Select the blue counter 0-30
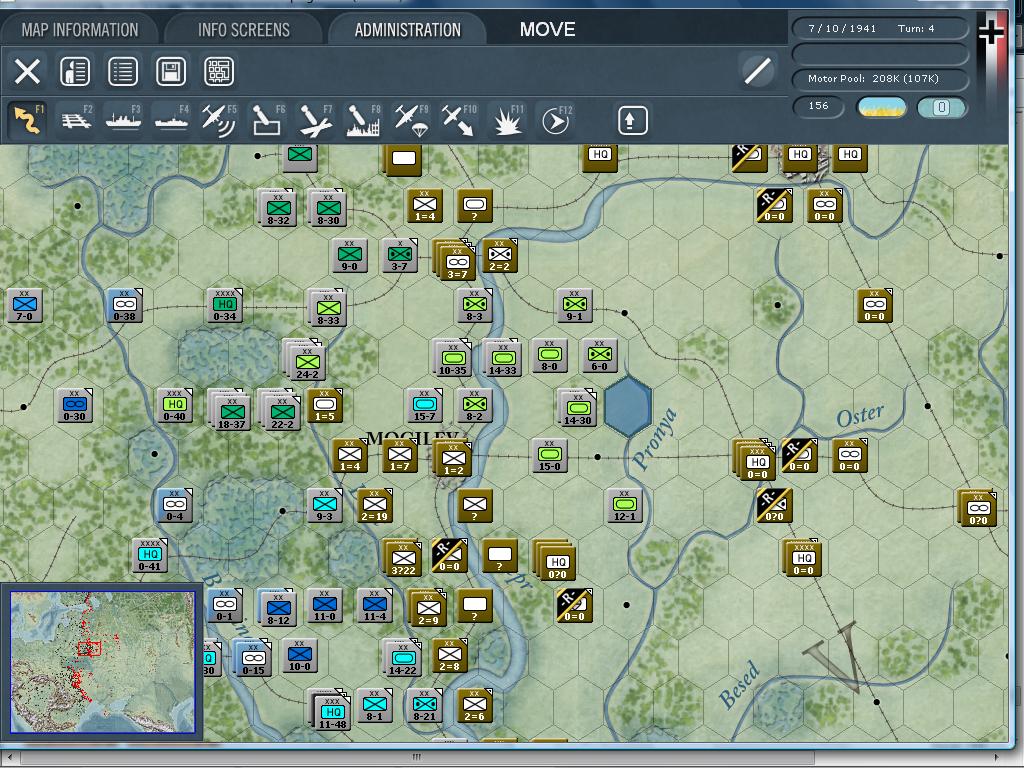Screen dimensions: 1024x768 [x=74, y=405]
